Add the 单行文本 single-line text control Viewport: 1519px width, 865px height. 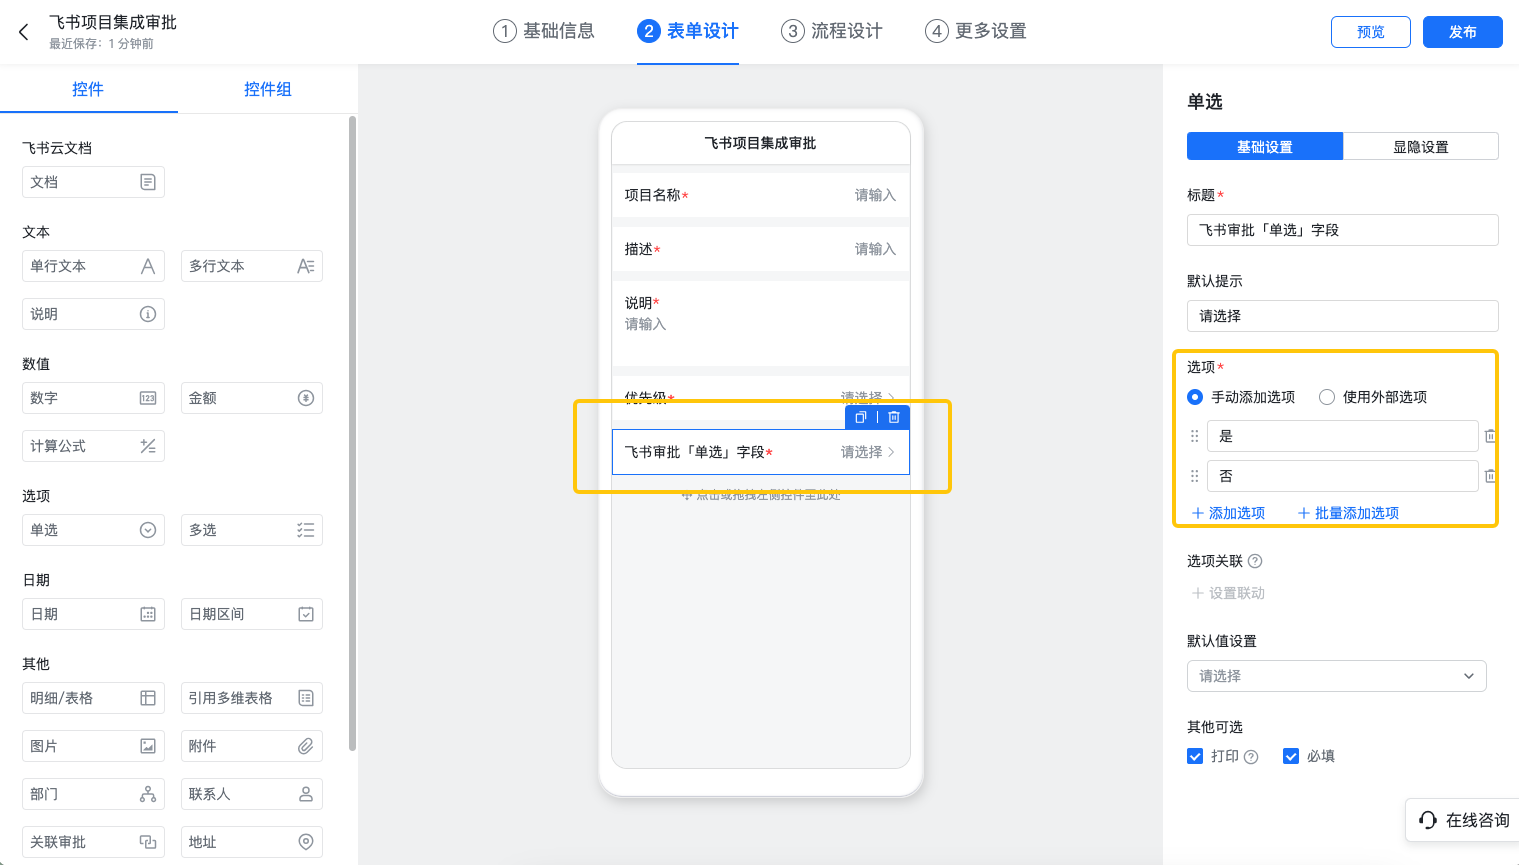click(93, 266)
